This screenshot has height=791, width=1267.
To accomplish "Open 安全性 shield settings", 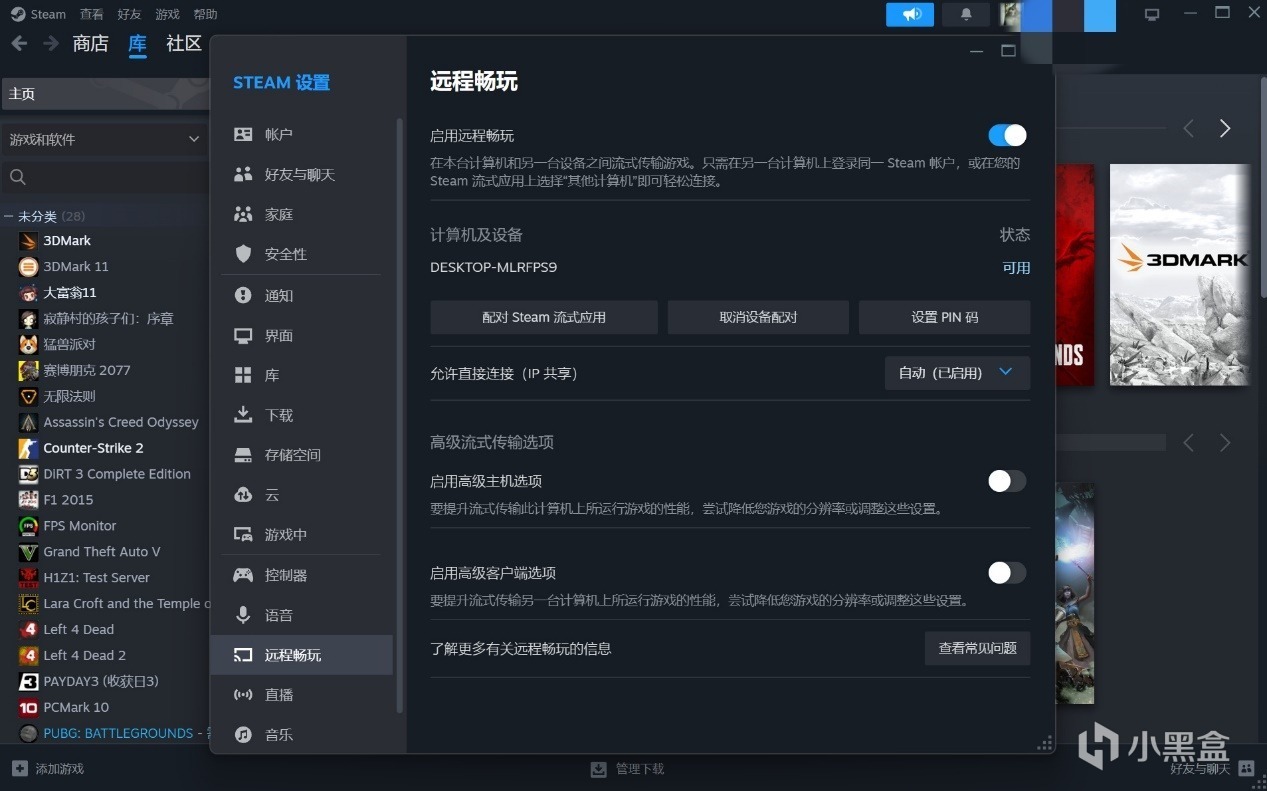I will click(x=301, y=254).
